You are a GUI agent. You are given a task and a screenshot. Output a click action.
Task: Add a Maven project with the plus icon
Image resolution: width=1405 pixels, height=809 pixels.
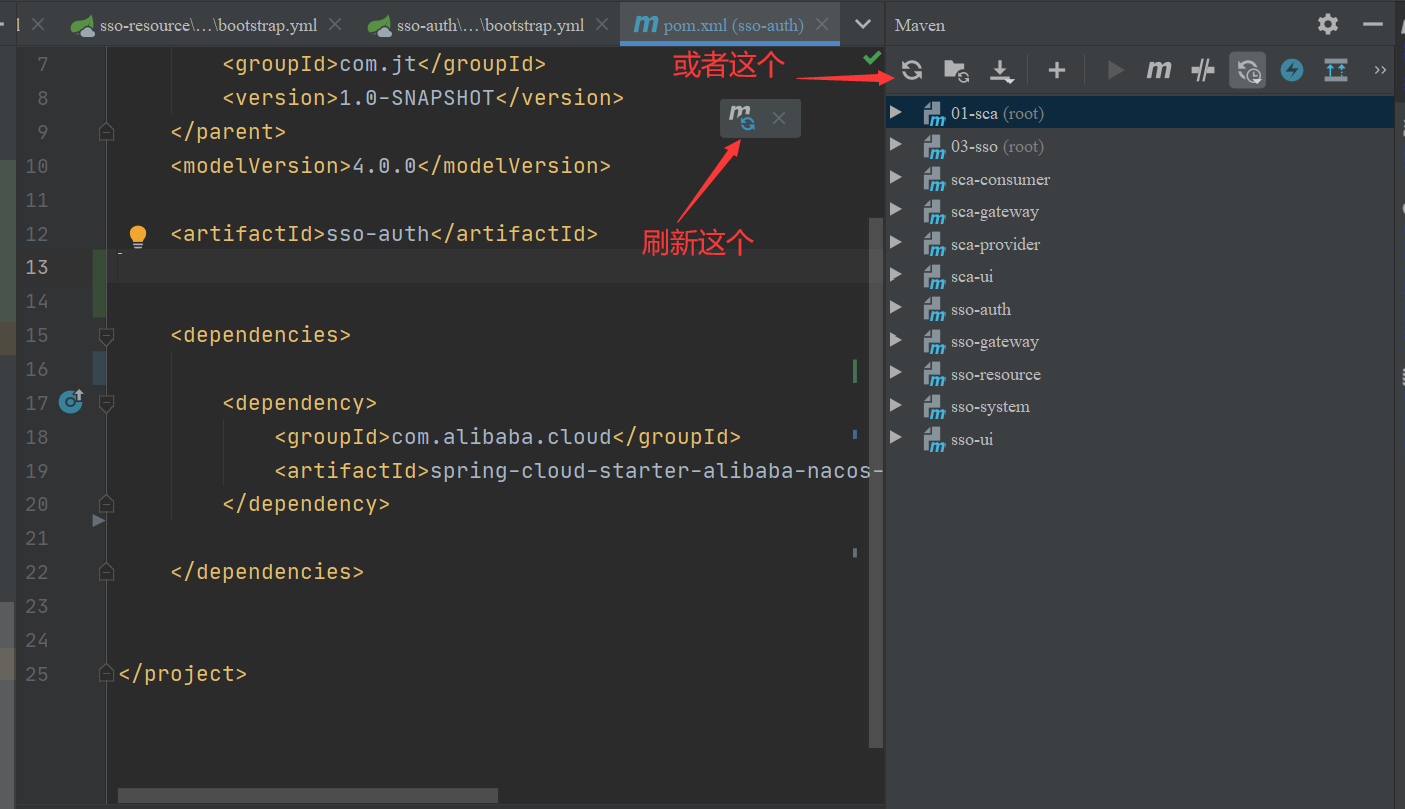pos(1056,70)
